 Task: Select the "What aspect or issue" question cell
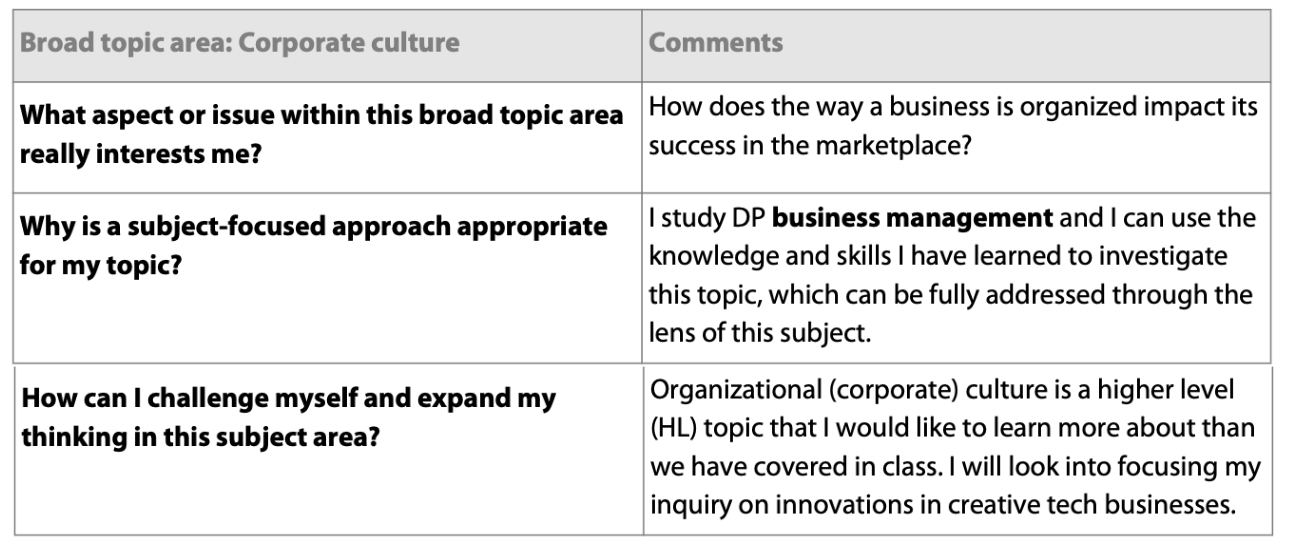pos(322,130)
